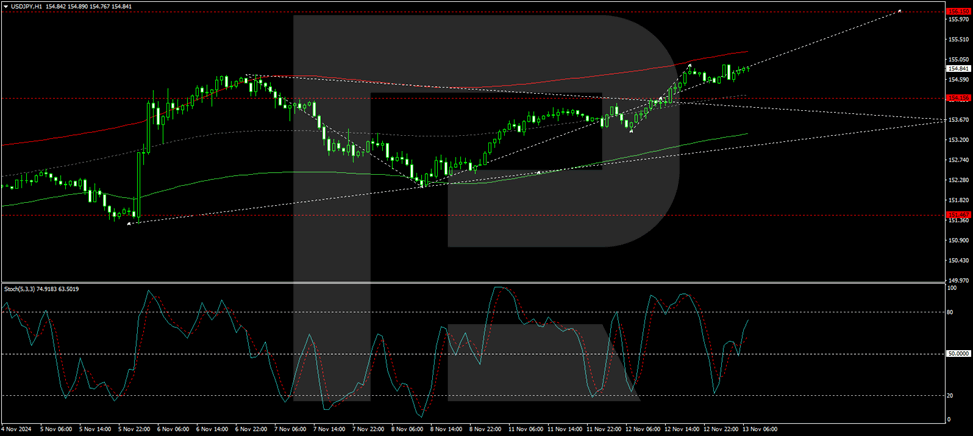
Task: Click the 155.510 price axis label
Action: 957,39
